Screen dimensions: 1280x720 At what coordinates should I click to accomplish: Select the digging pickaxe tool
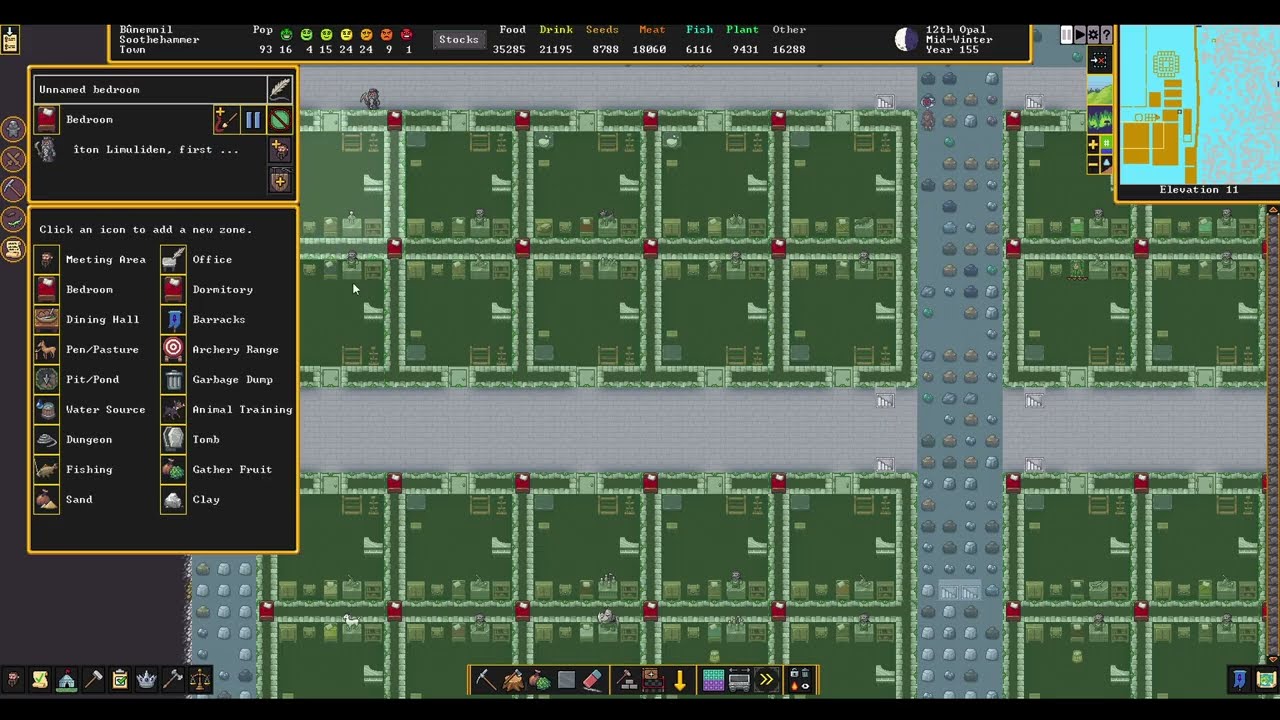click(x=485, y=680)
